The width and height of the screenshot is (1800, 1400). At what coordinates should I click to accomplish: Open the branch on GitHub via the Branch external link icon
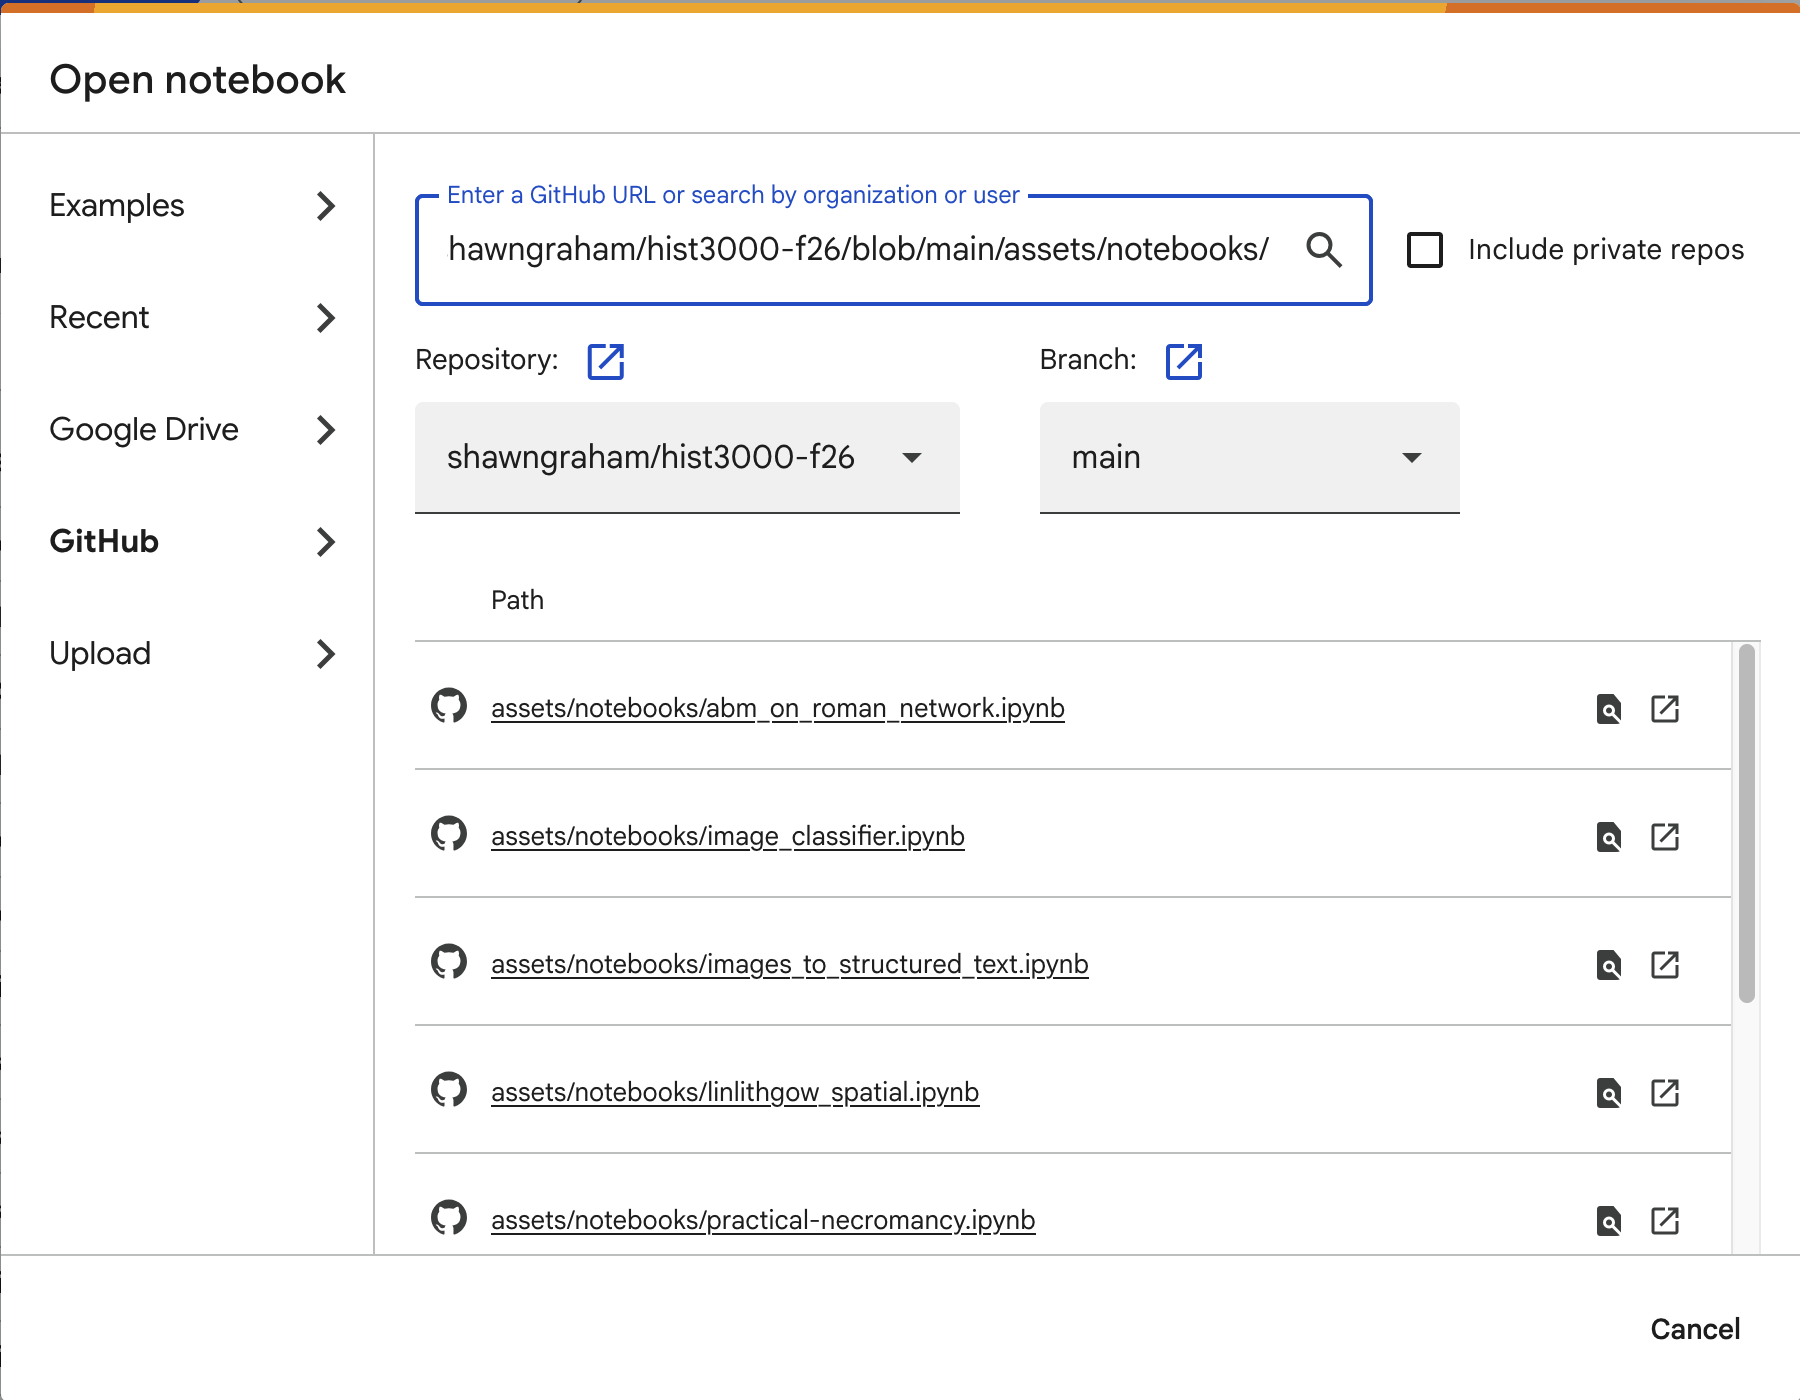(x=1184, y=361)
